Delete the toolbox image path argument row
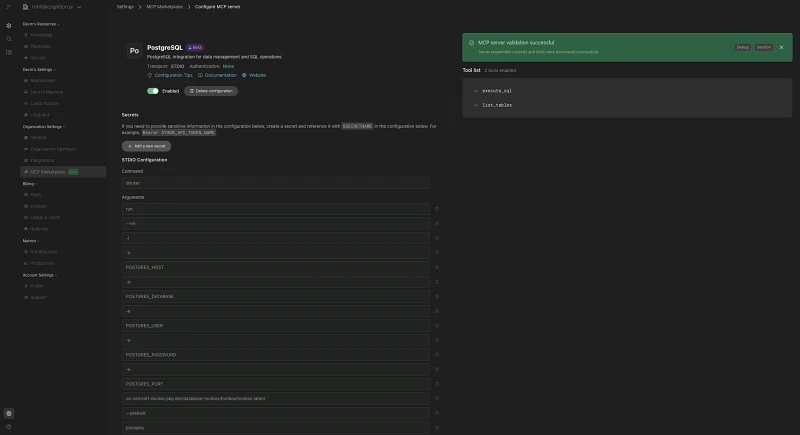Viewport: 800px width, 435px height. [437, 399]
